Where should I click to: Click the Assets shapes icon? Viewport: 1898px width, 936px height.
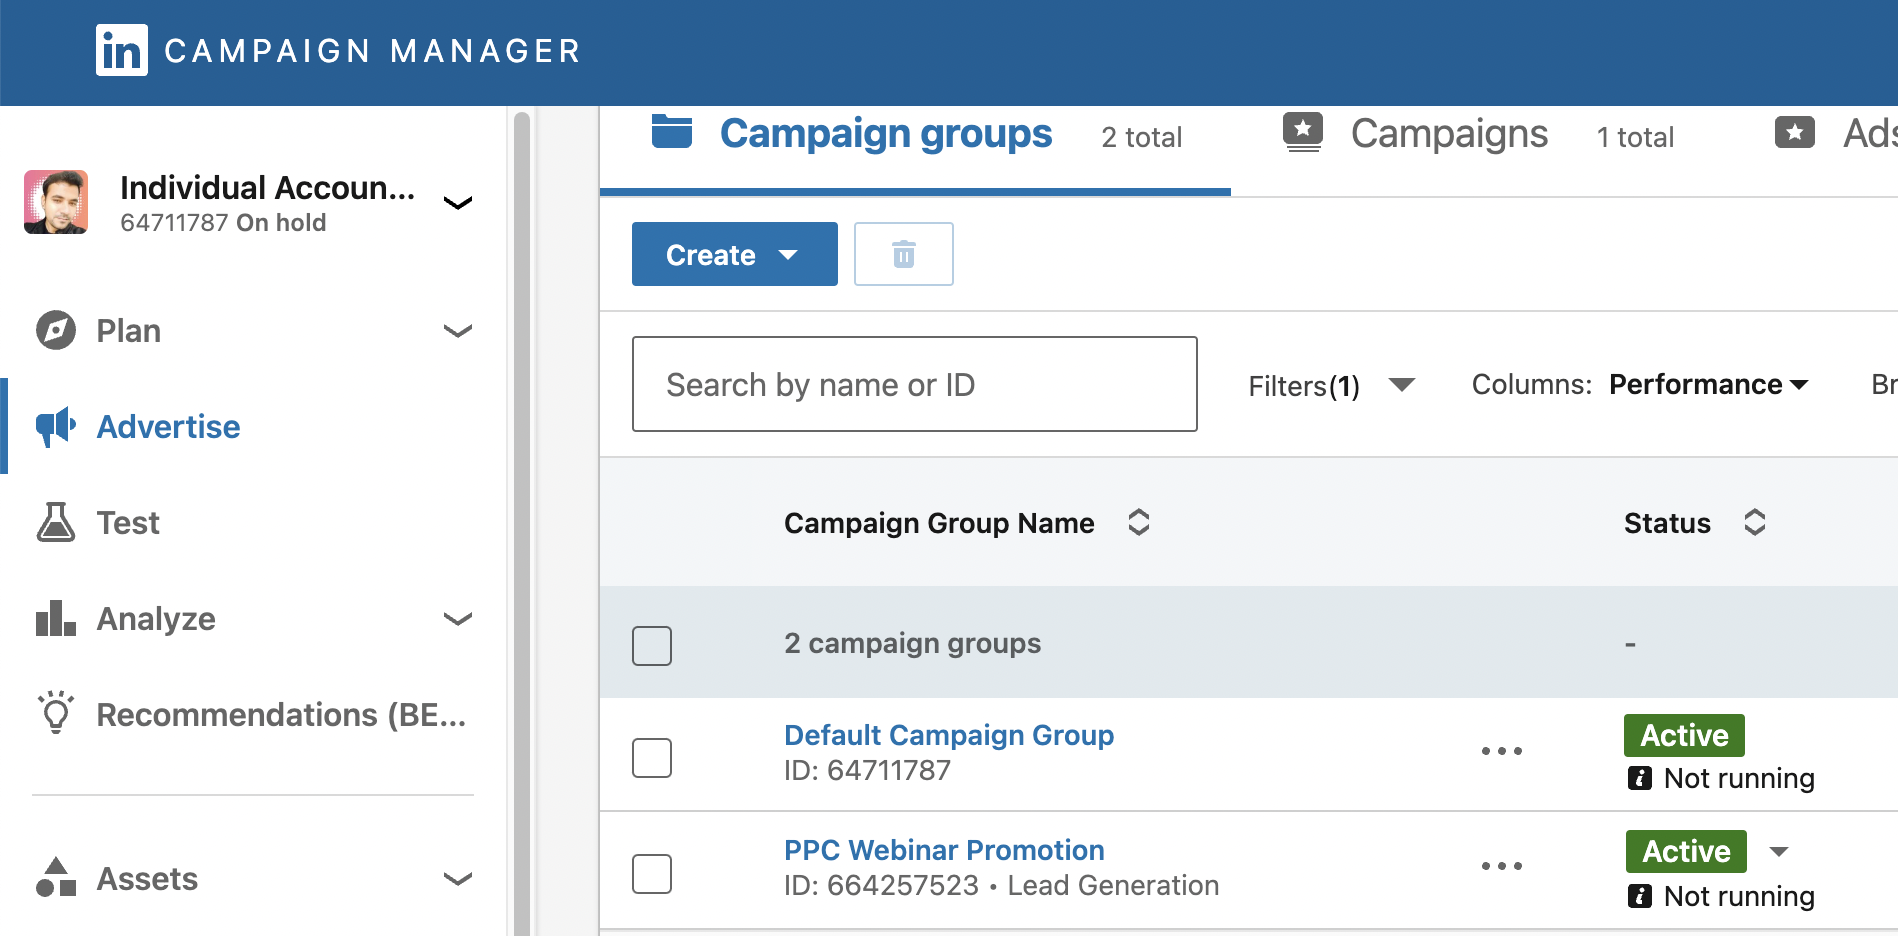point(56,877)
